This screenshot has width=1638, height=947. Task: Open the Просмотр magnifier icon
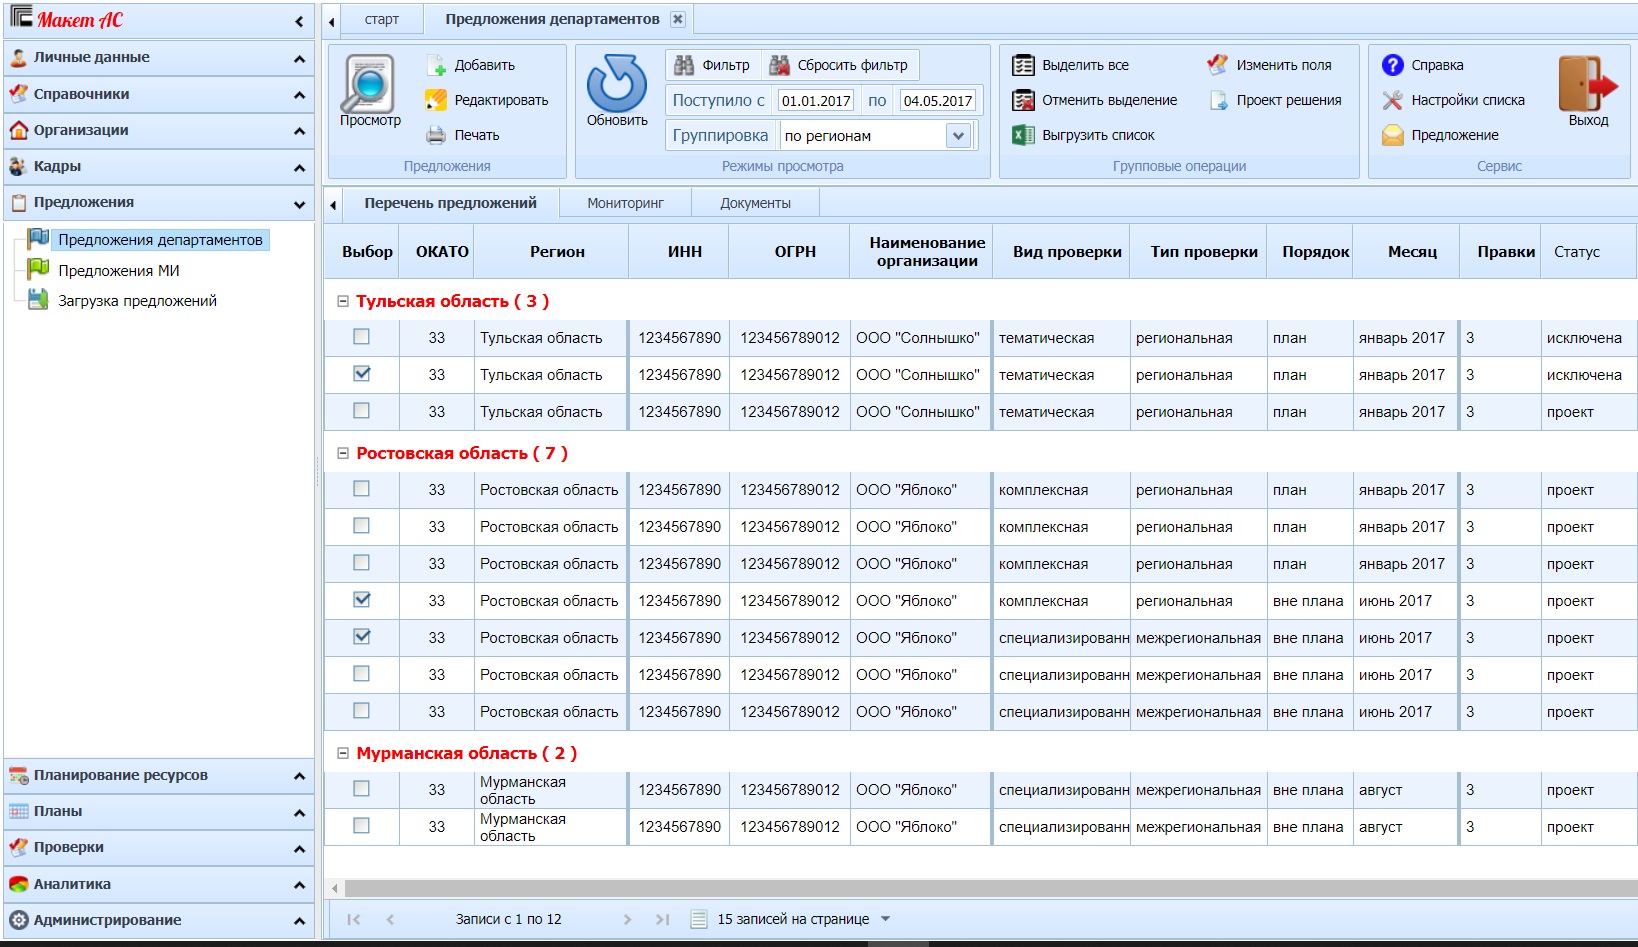pyautogui.click(x=369, y=84)
